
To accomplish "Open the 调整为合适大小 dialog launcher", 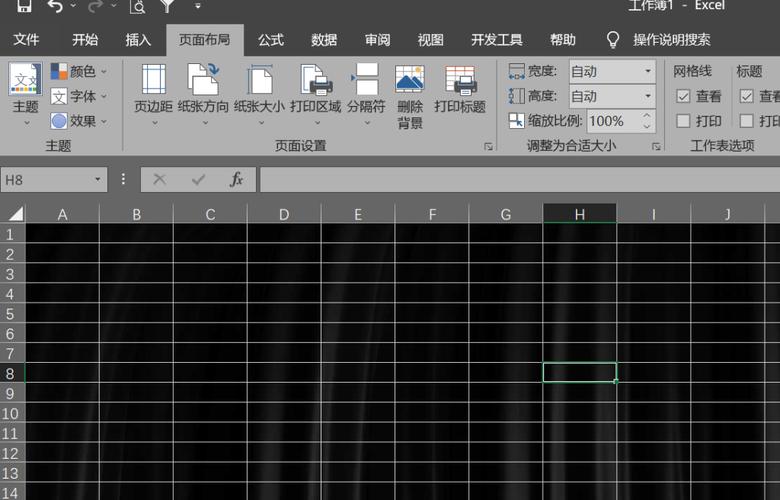I will 657,146.
